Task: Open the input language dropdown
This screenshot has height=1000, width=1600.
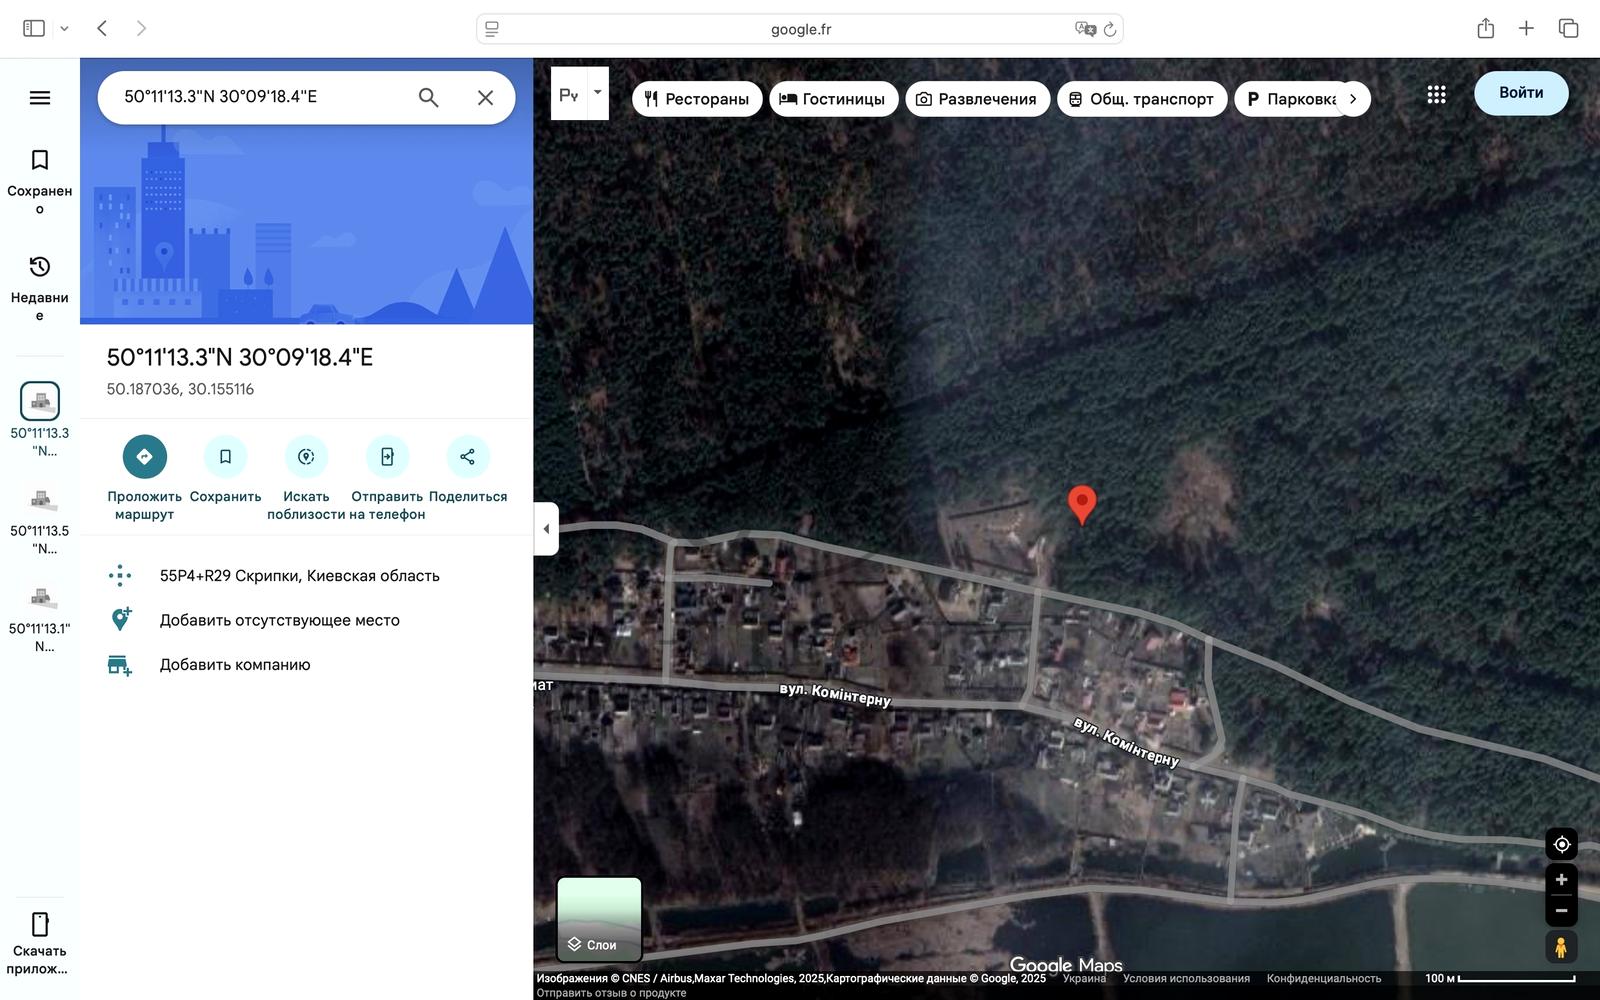Action: pos(597,93)
